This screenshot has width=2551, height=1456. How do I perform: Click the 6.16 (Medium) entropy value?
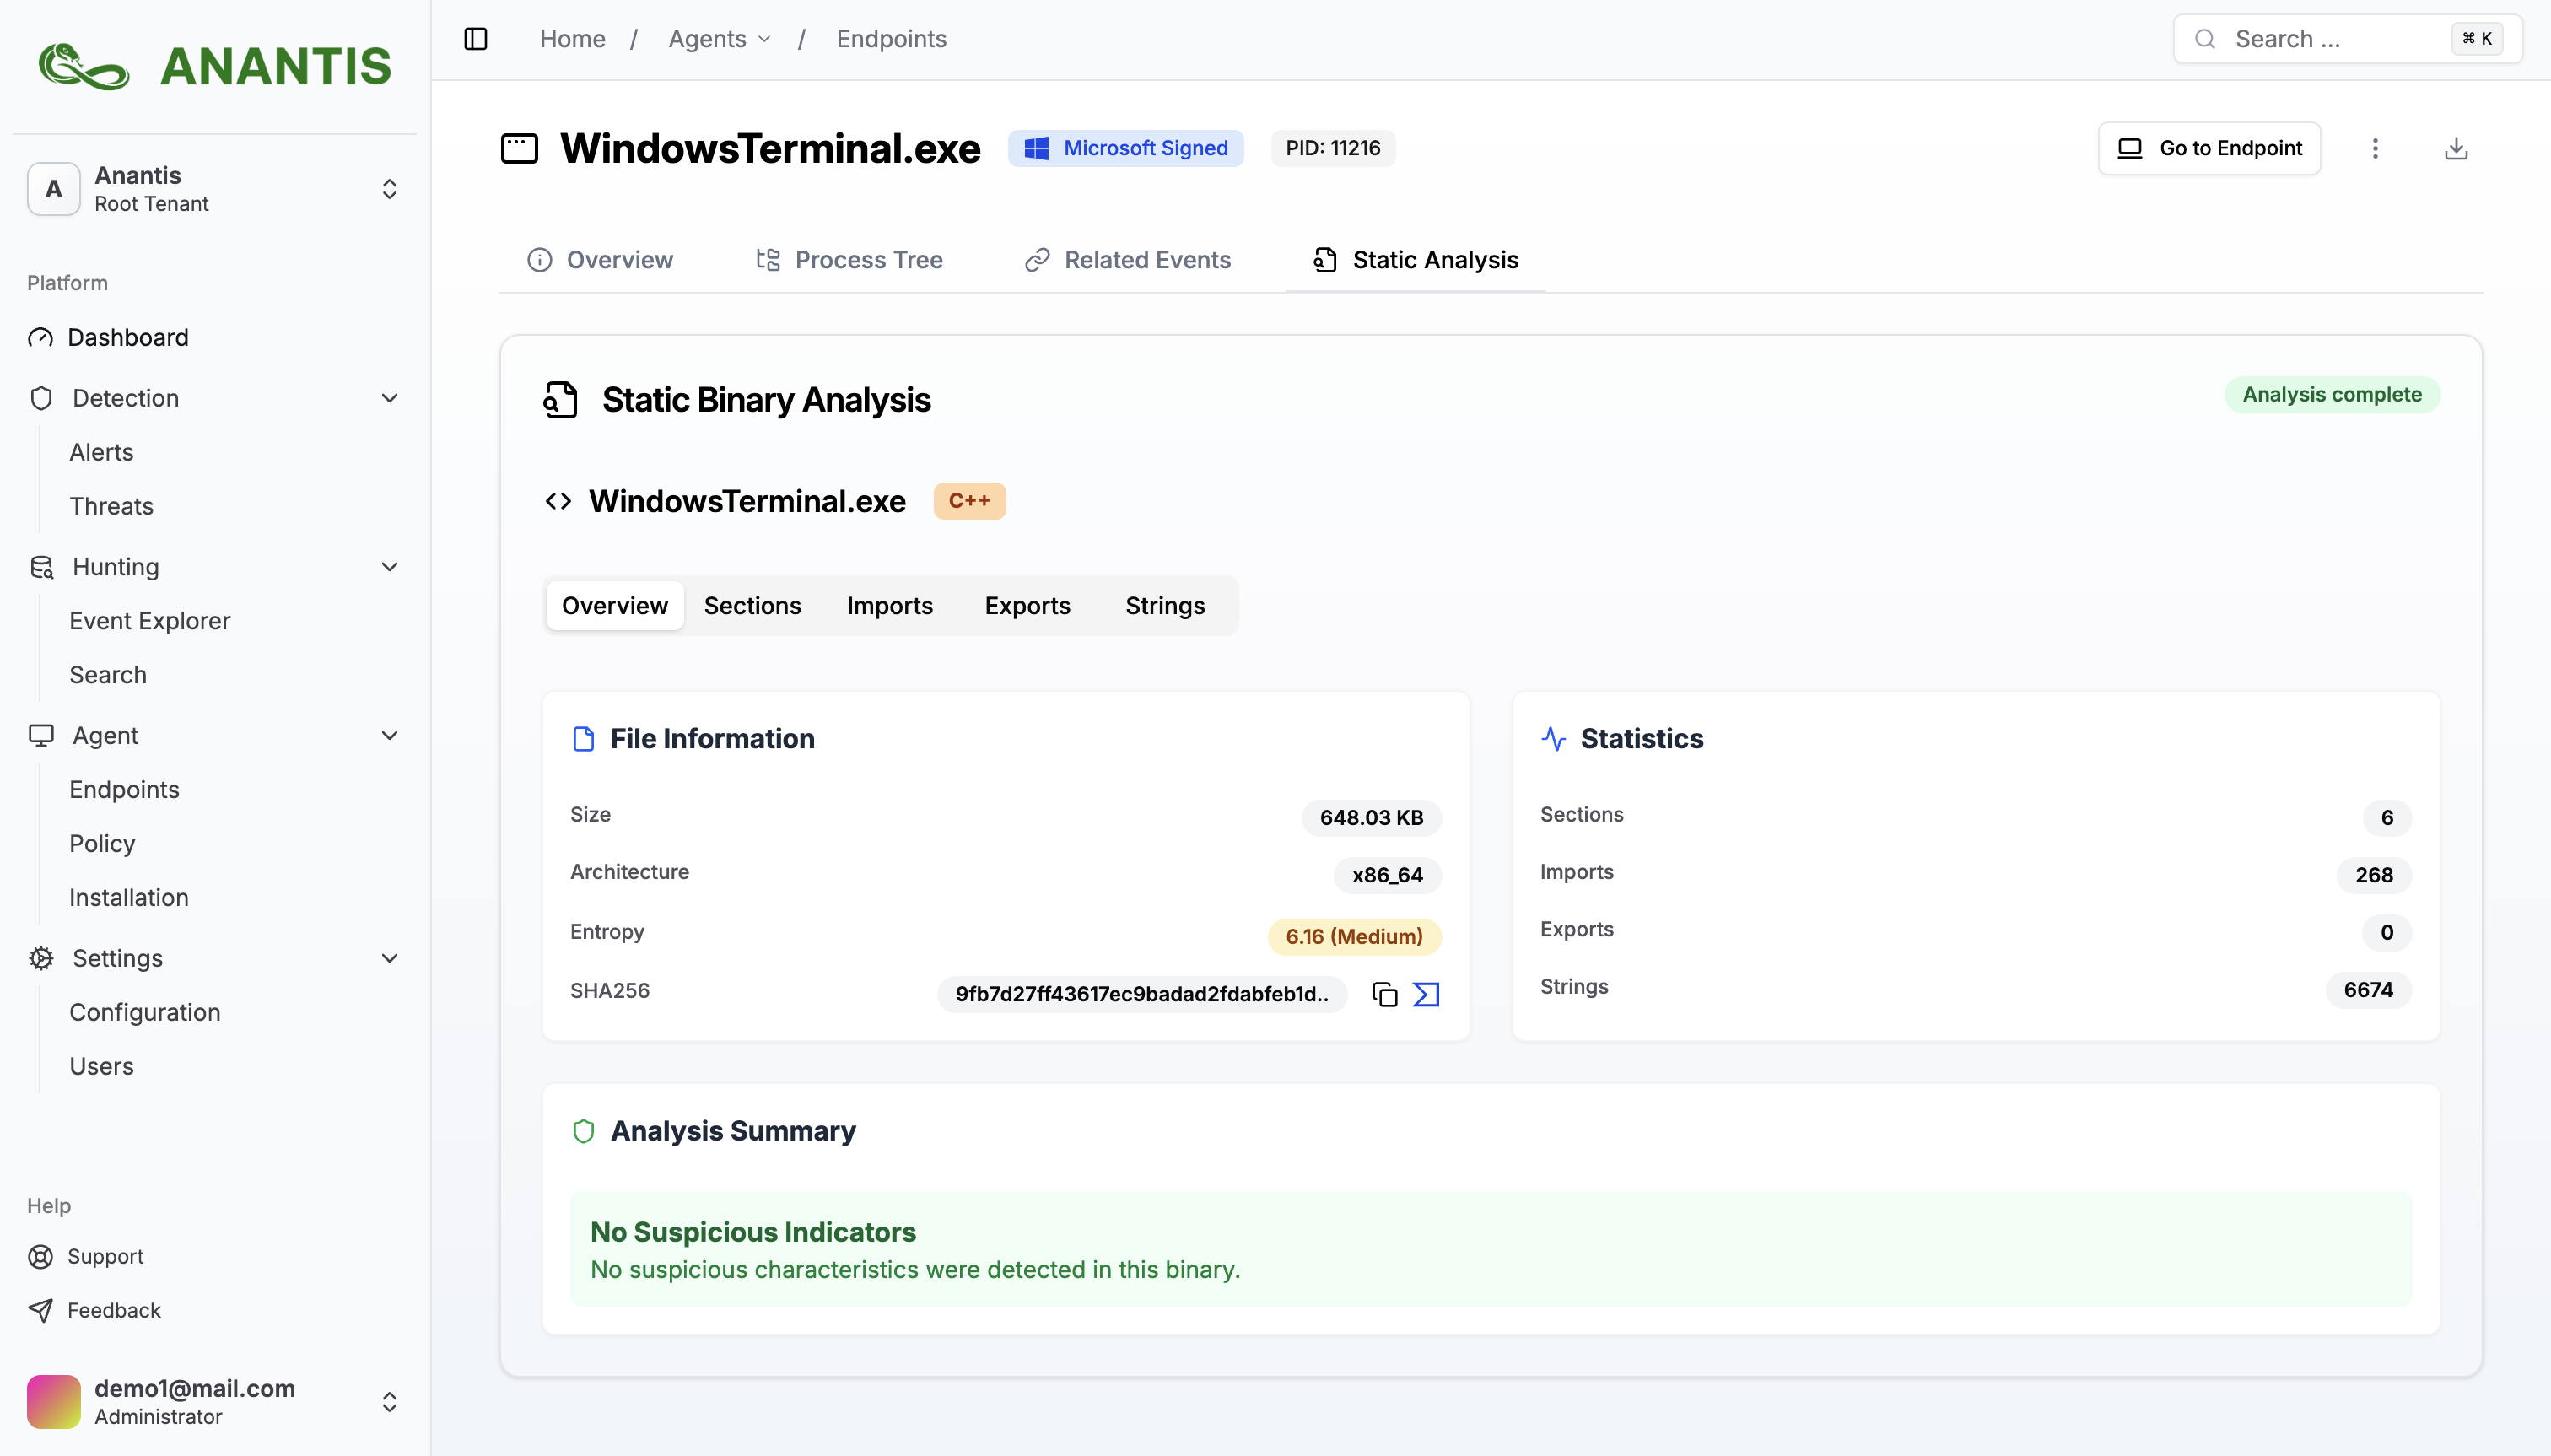coord(1354,936)
